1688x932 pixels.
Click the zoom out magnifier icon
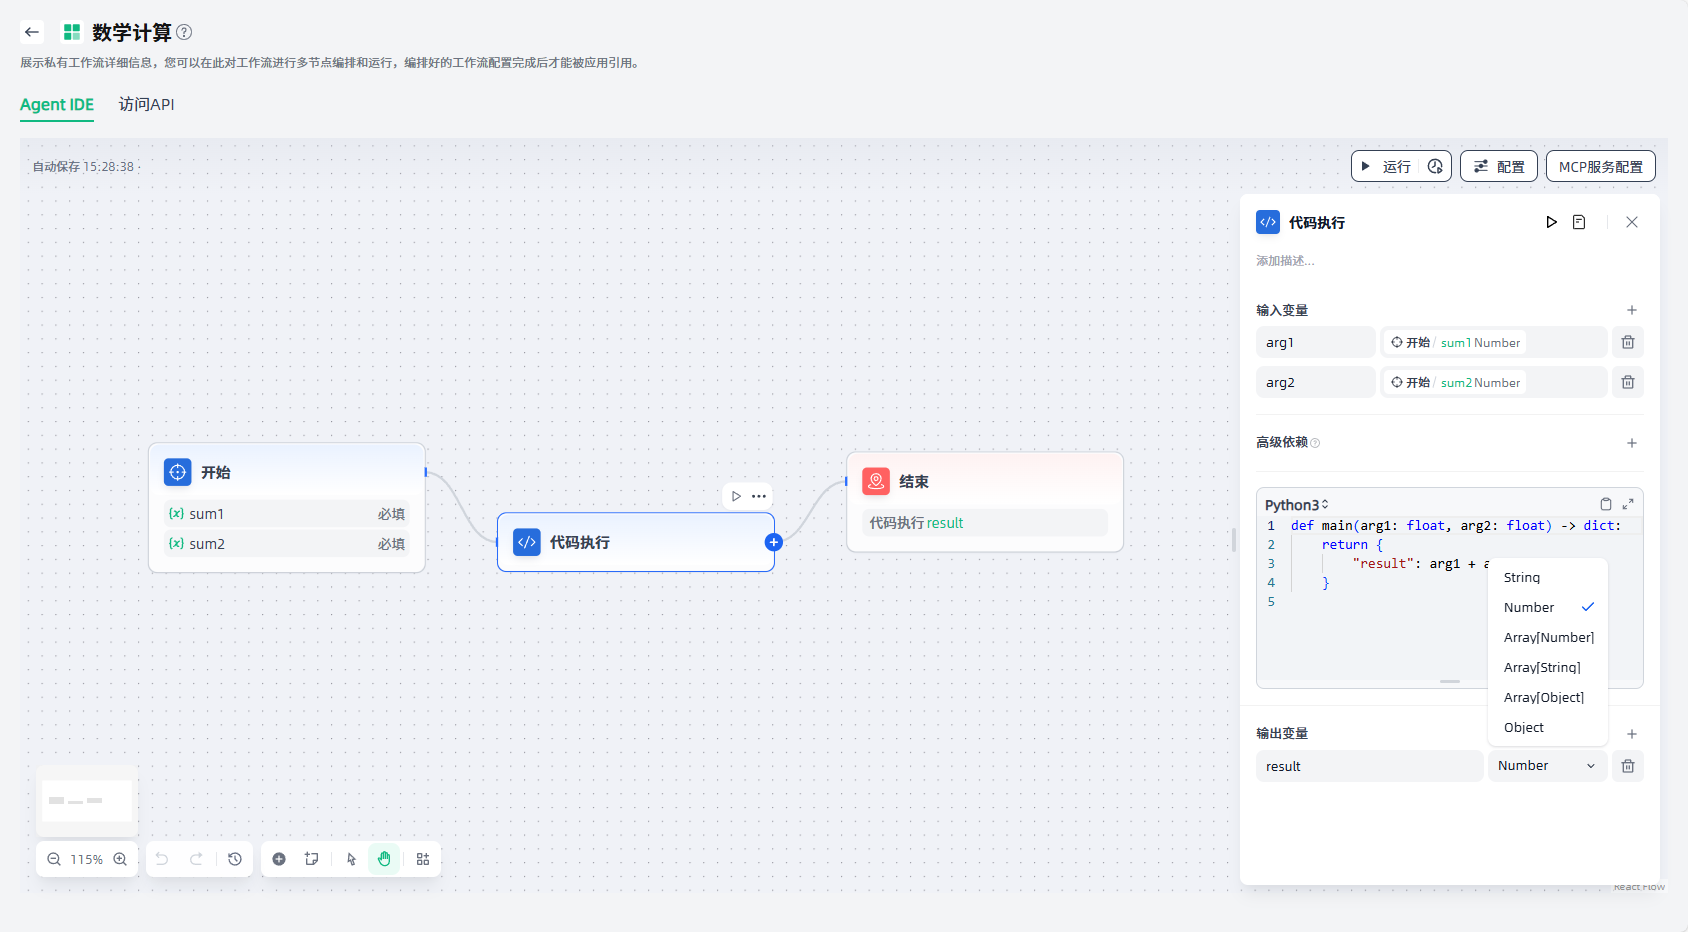(54, 859)
